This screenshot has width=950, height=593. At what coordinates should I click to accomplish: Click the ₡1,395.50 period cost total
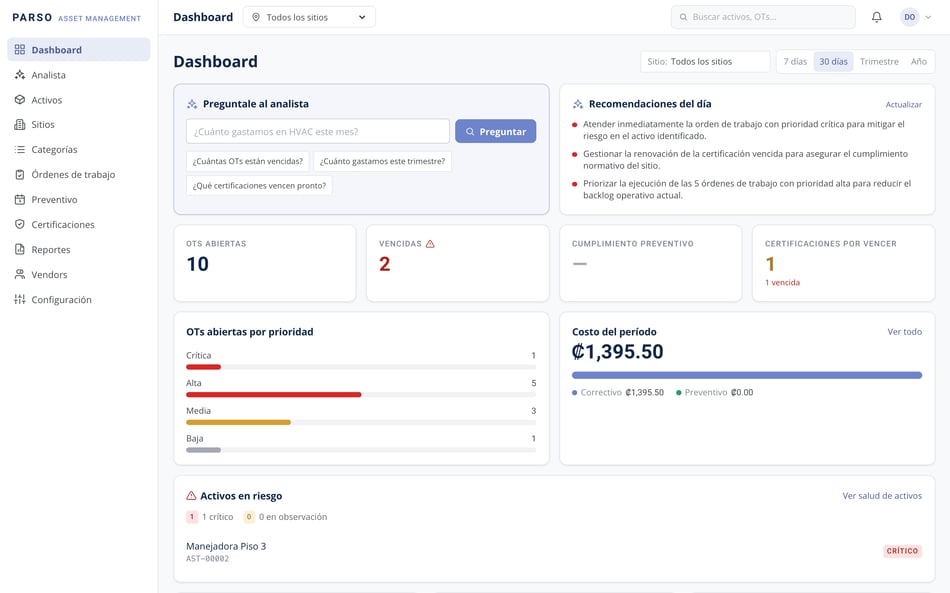click(617, 351)
